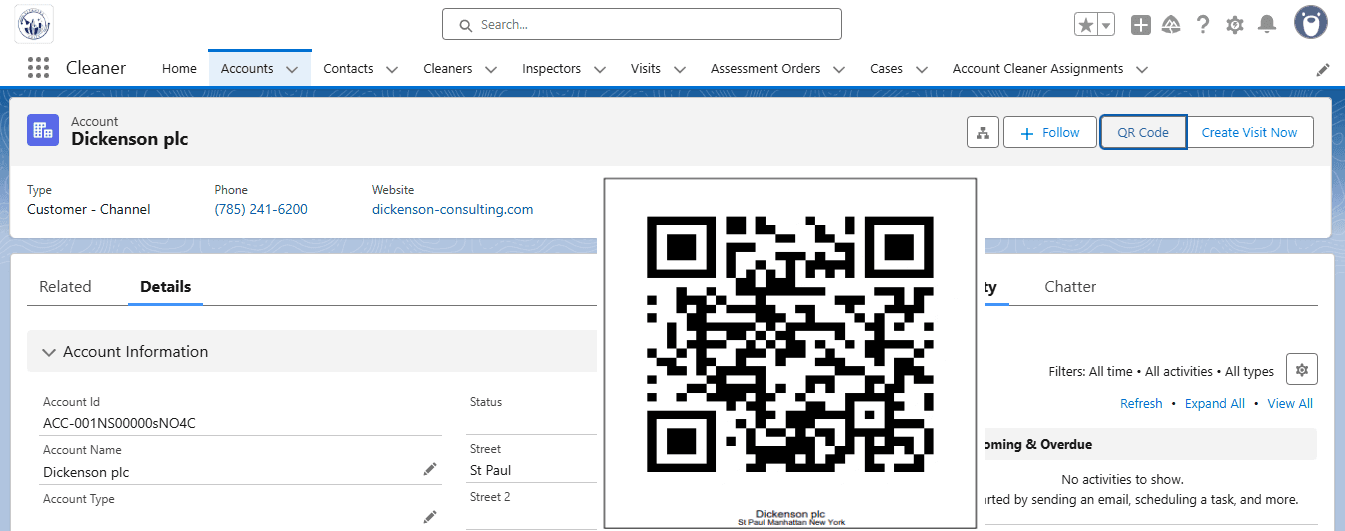The width and height of the screenshot is (1345, 531).
Task: Click the Customer - Channel type value
Action: pos(89,209)
